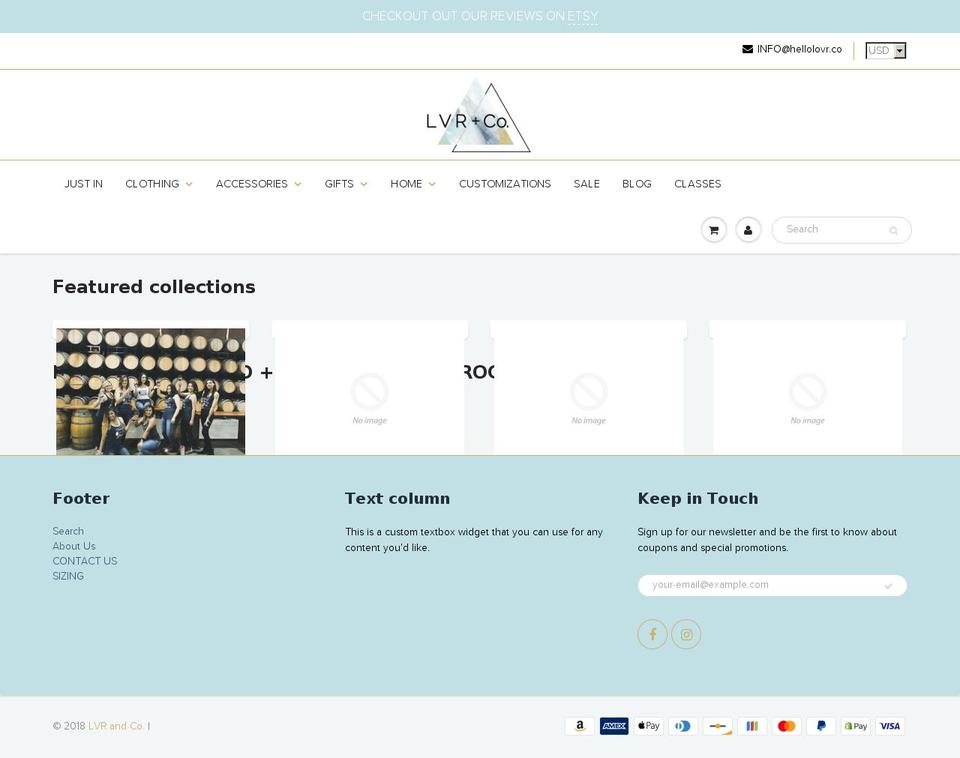
Task: Click the user account icon
Action: [748, 230]
